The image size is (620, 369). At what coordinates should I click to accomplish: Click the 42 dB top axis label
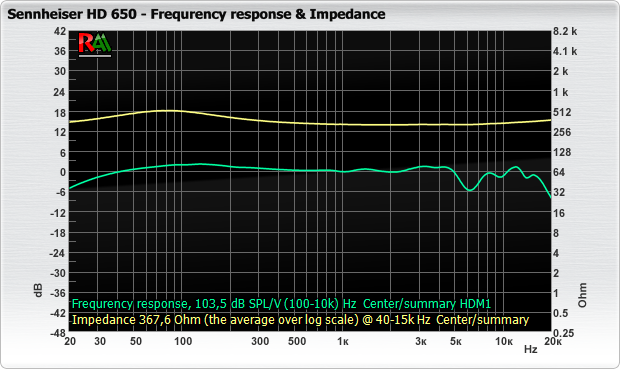(60, 31)
